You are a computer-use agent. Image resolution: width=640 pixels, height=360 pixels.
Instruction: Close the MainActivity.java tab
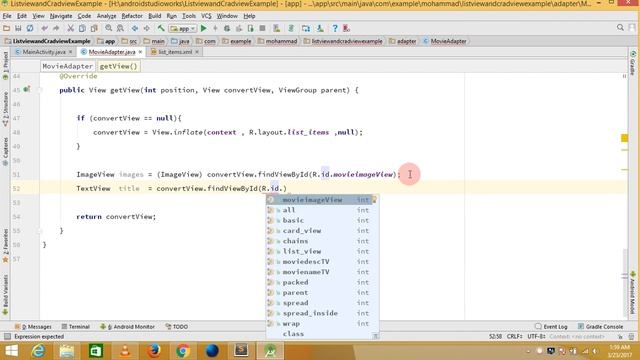70,52
